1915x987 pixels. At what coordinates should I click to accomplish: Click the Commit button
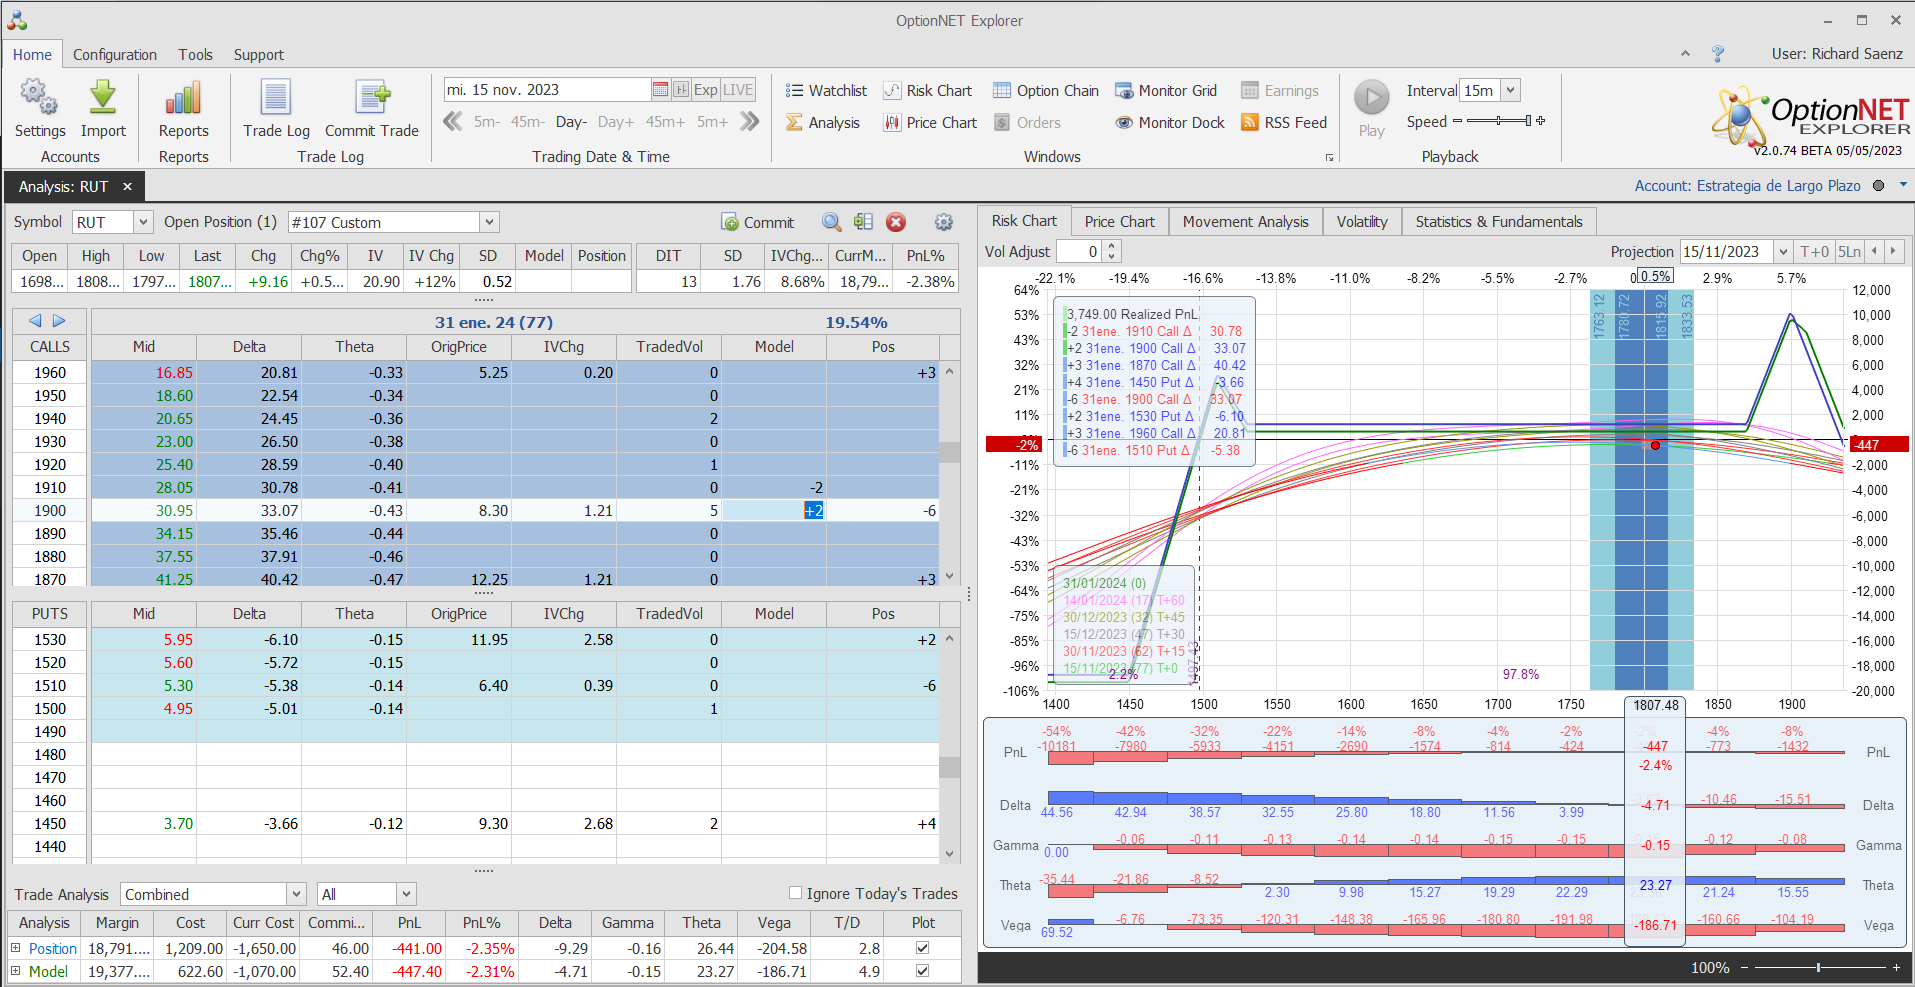pyautogui.click(x=757, y=222)
